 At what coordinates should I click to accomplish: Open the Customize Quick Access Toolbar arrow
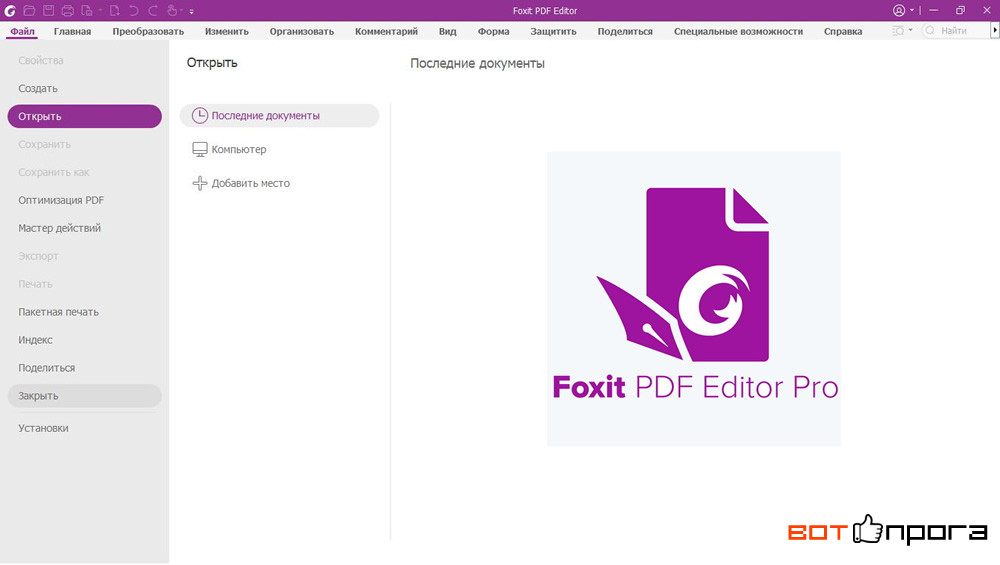coord(191,11)
